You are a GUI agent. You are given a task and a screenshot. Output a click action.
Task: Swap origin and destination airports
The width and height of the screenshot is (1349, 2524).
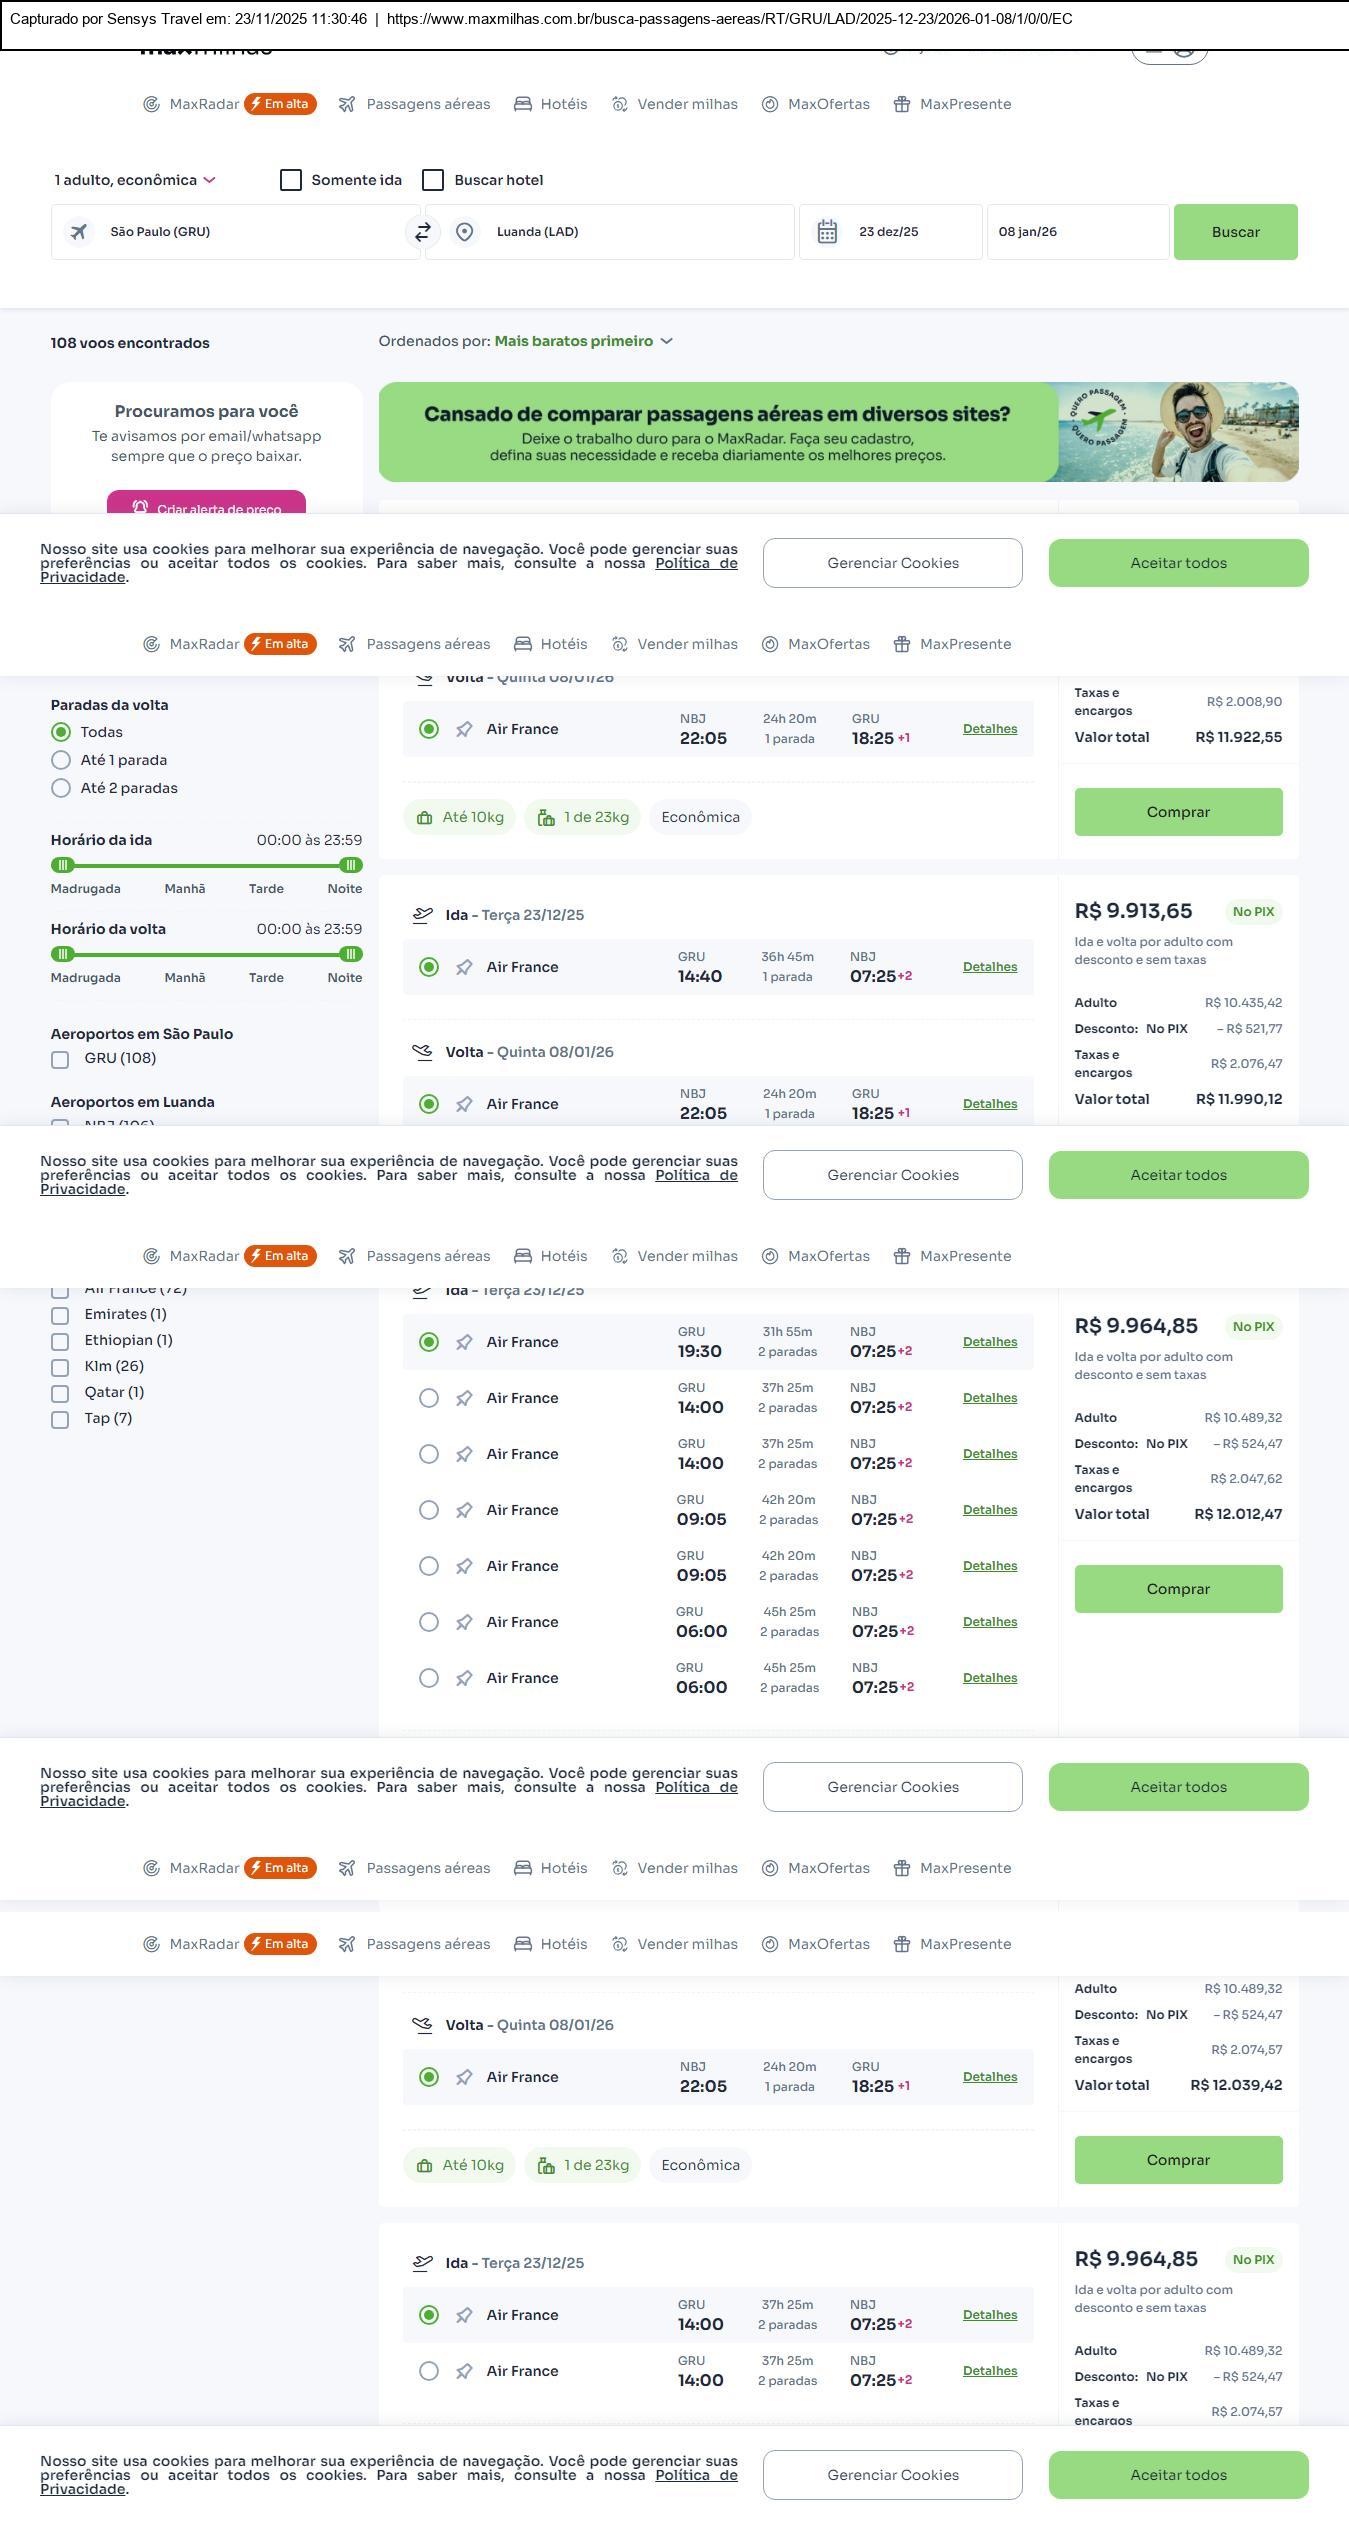click(422, 232)
